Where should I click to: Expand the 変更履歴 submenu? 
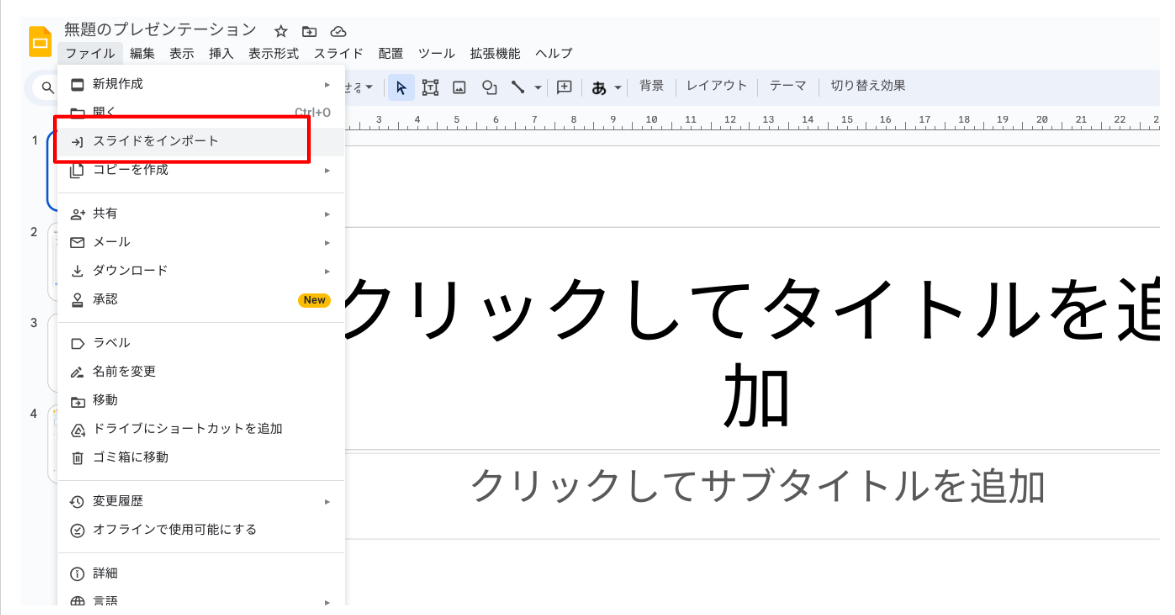[x=201, y=501]
